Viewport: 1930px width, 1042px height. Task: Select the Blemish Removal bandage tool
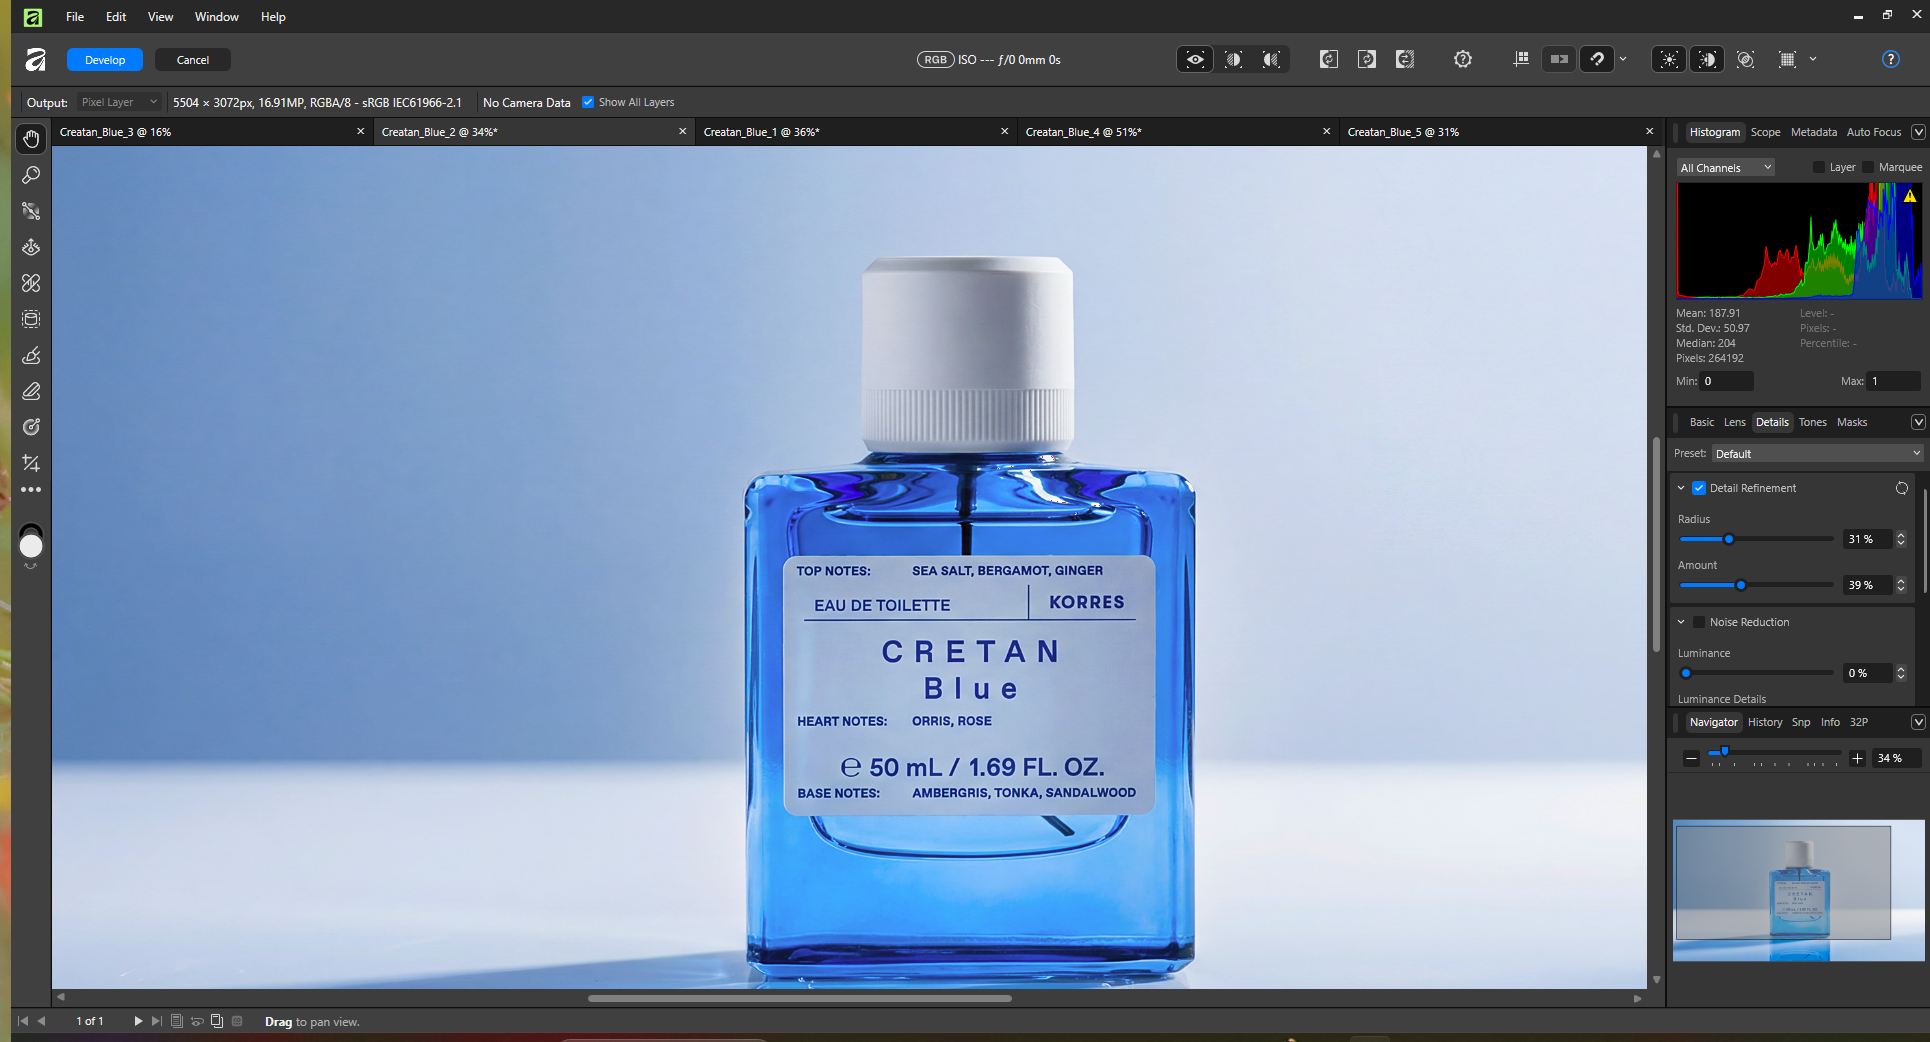[x=31, y=283]
